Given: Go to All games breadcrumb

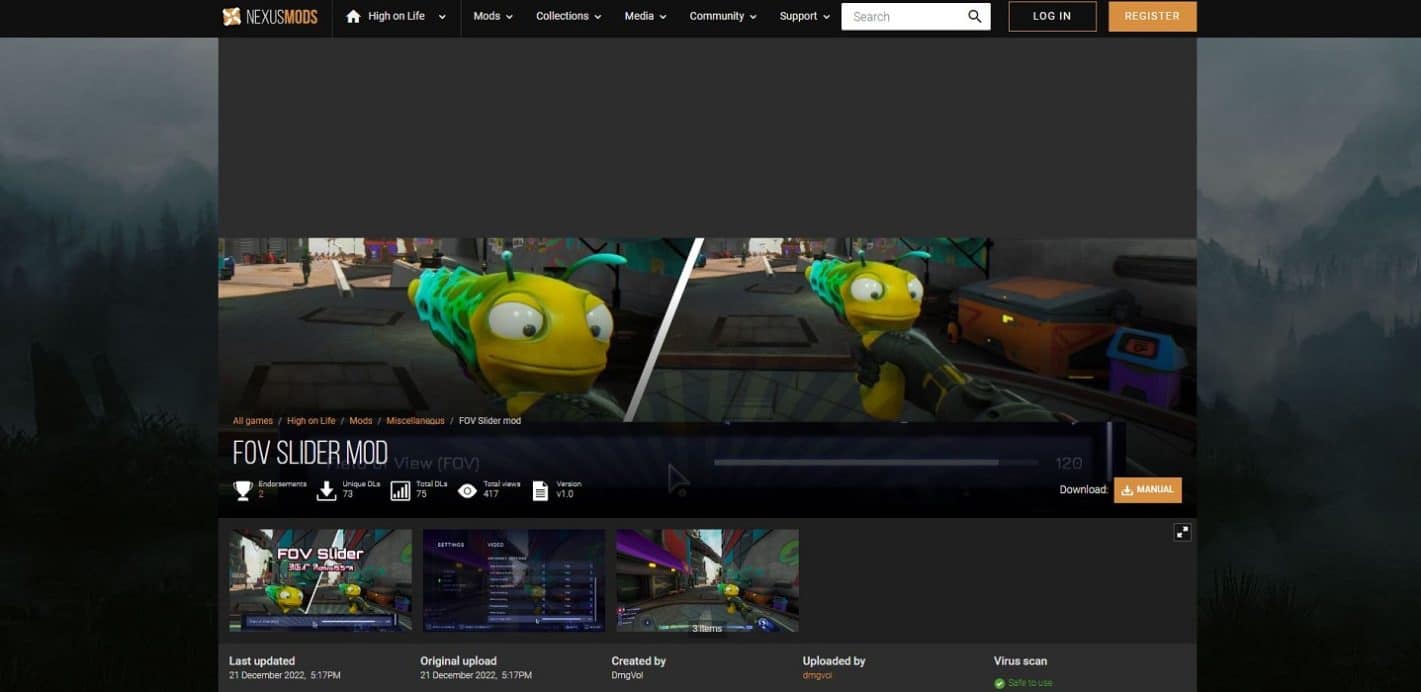Looking at the screenshot, I should [x=253, y=421].
